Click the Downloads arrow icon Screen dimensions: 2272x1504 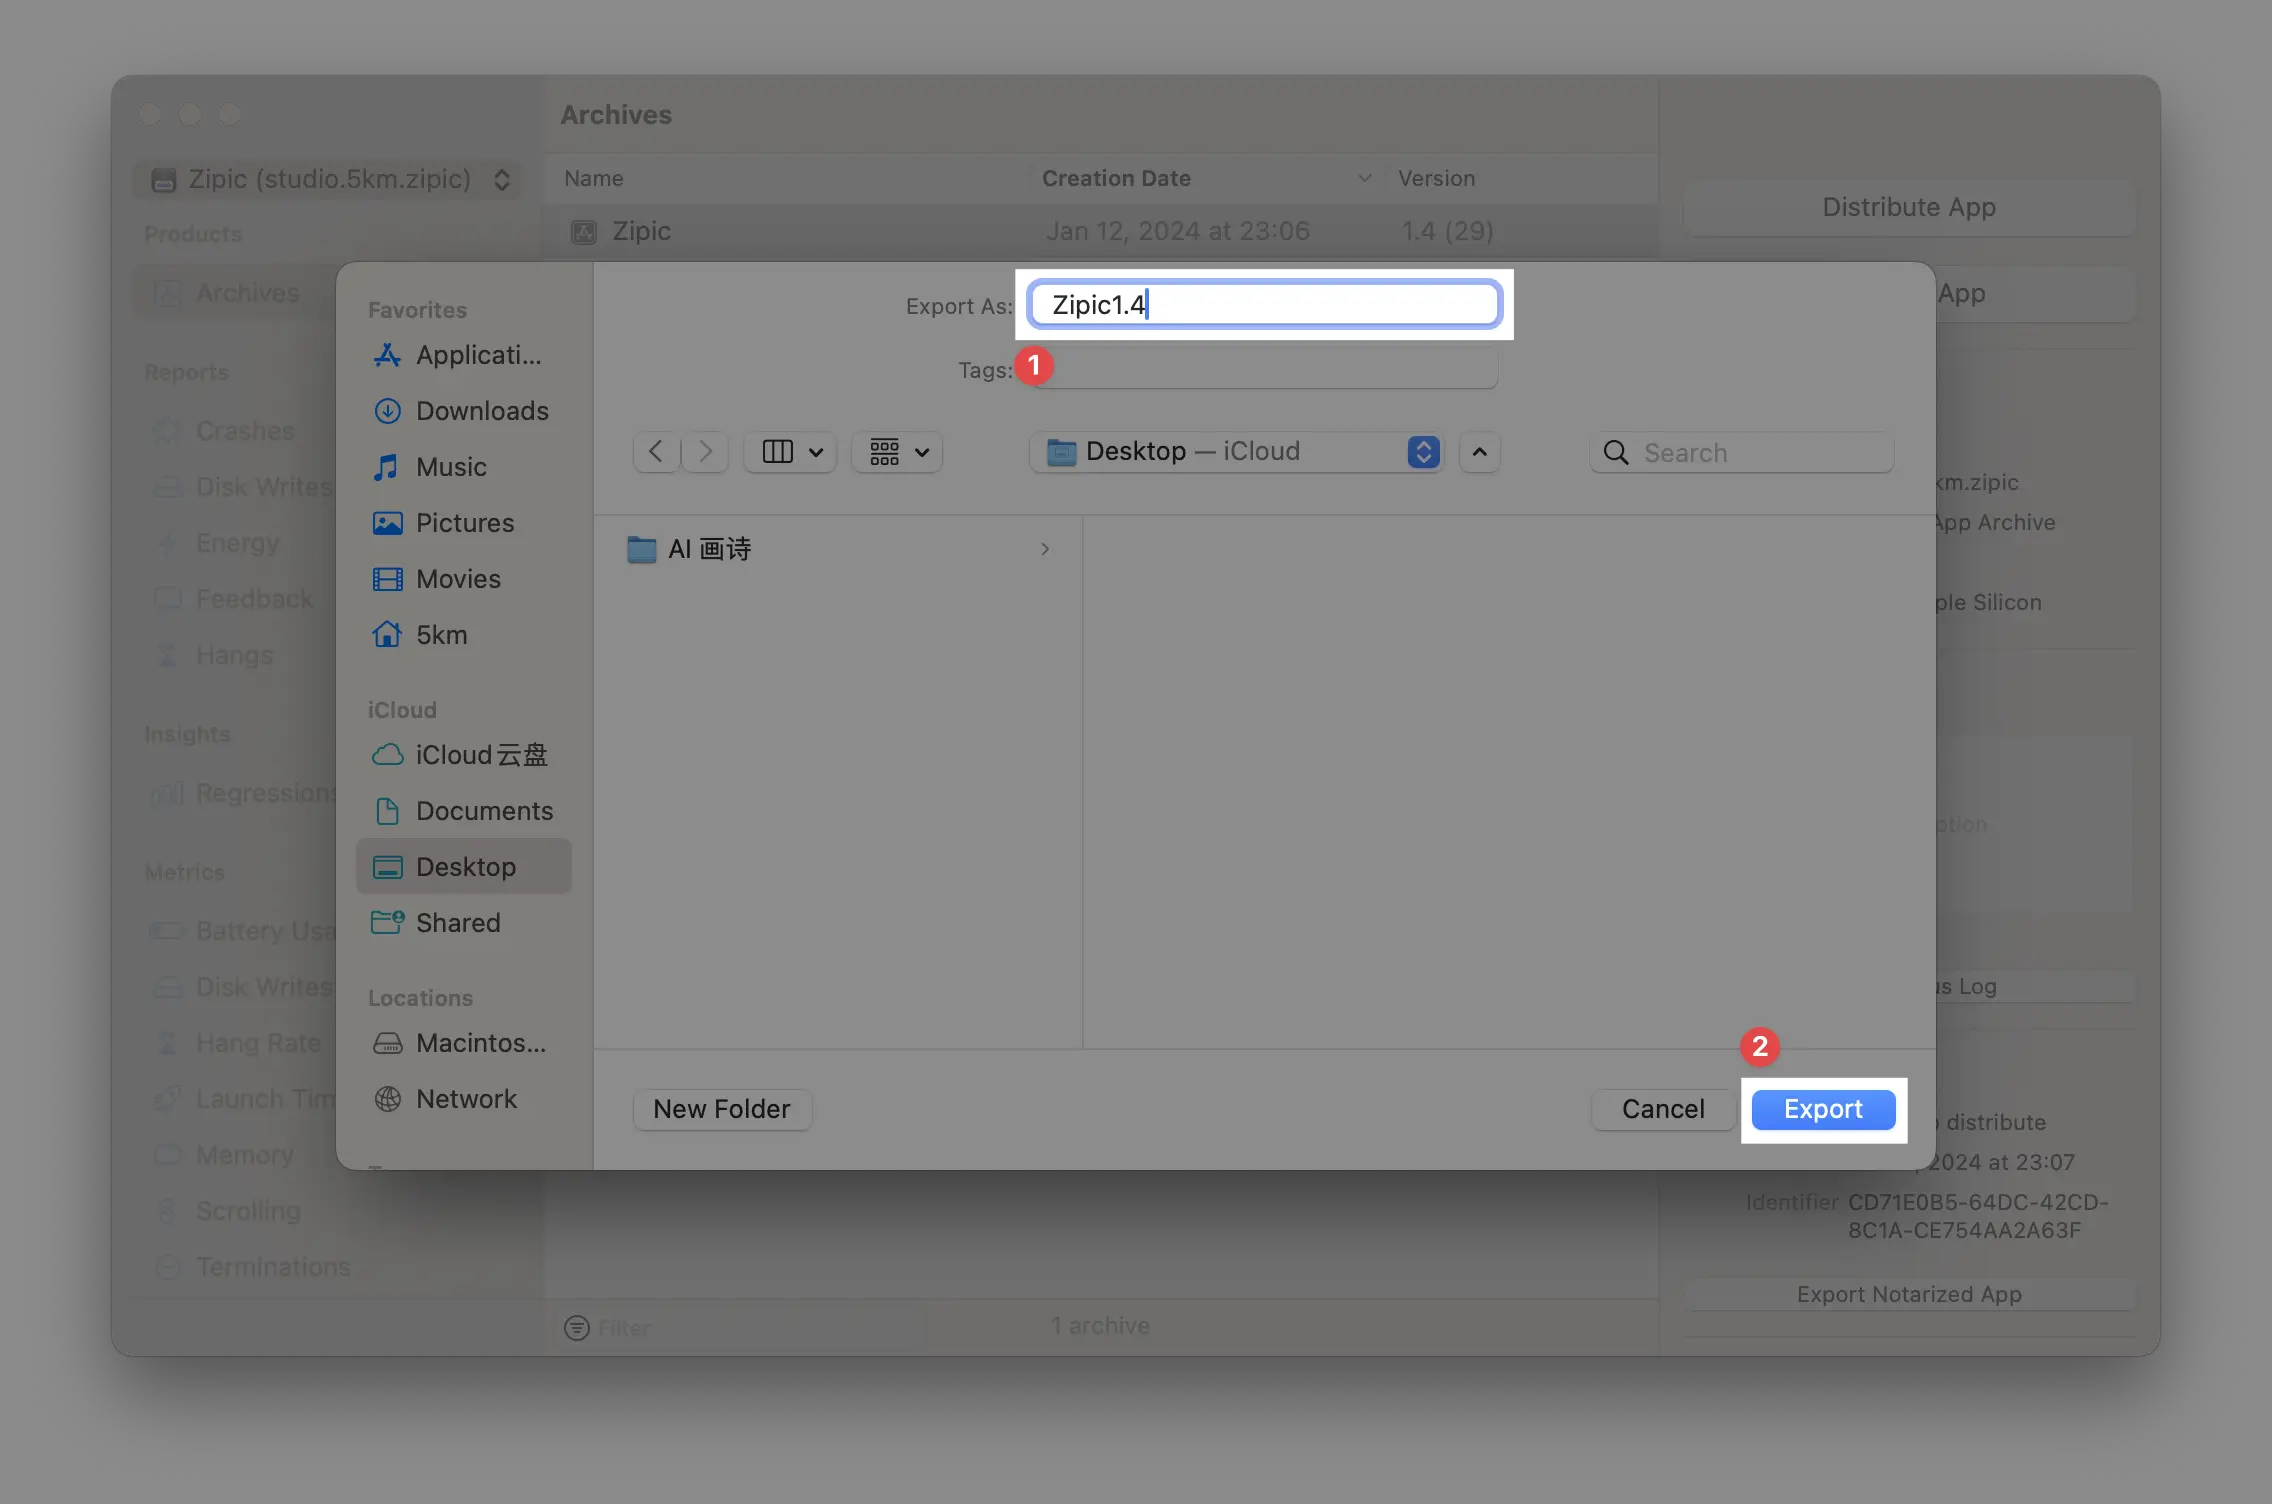coord(387,411)
